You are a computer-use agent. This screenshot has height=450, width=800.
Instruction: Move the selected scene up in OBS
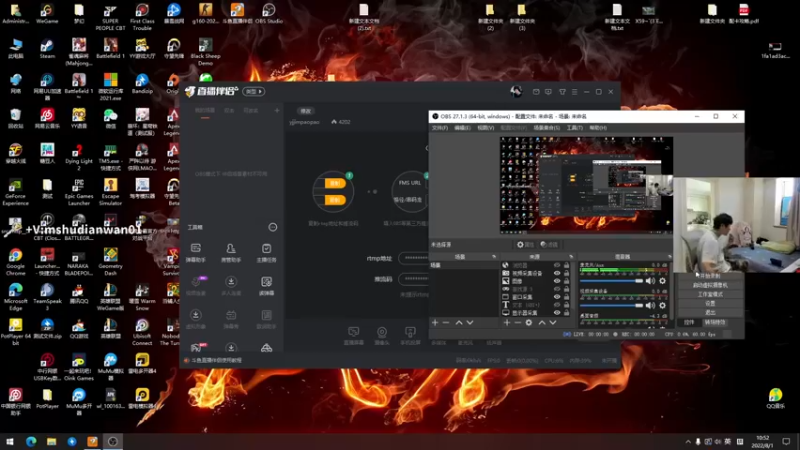(459, 322)
